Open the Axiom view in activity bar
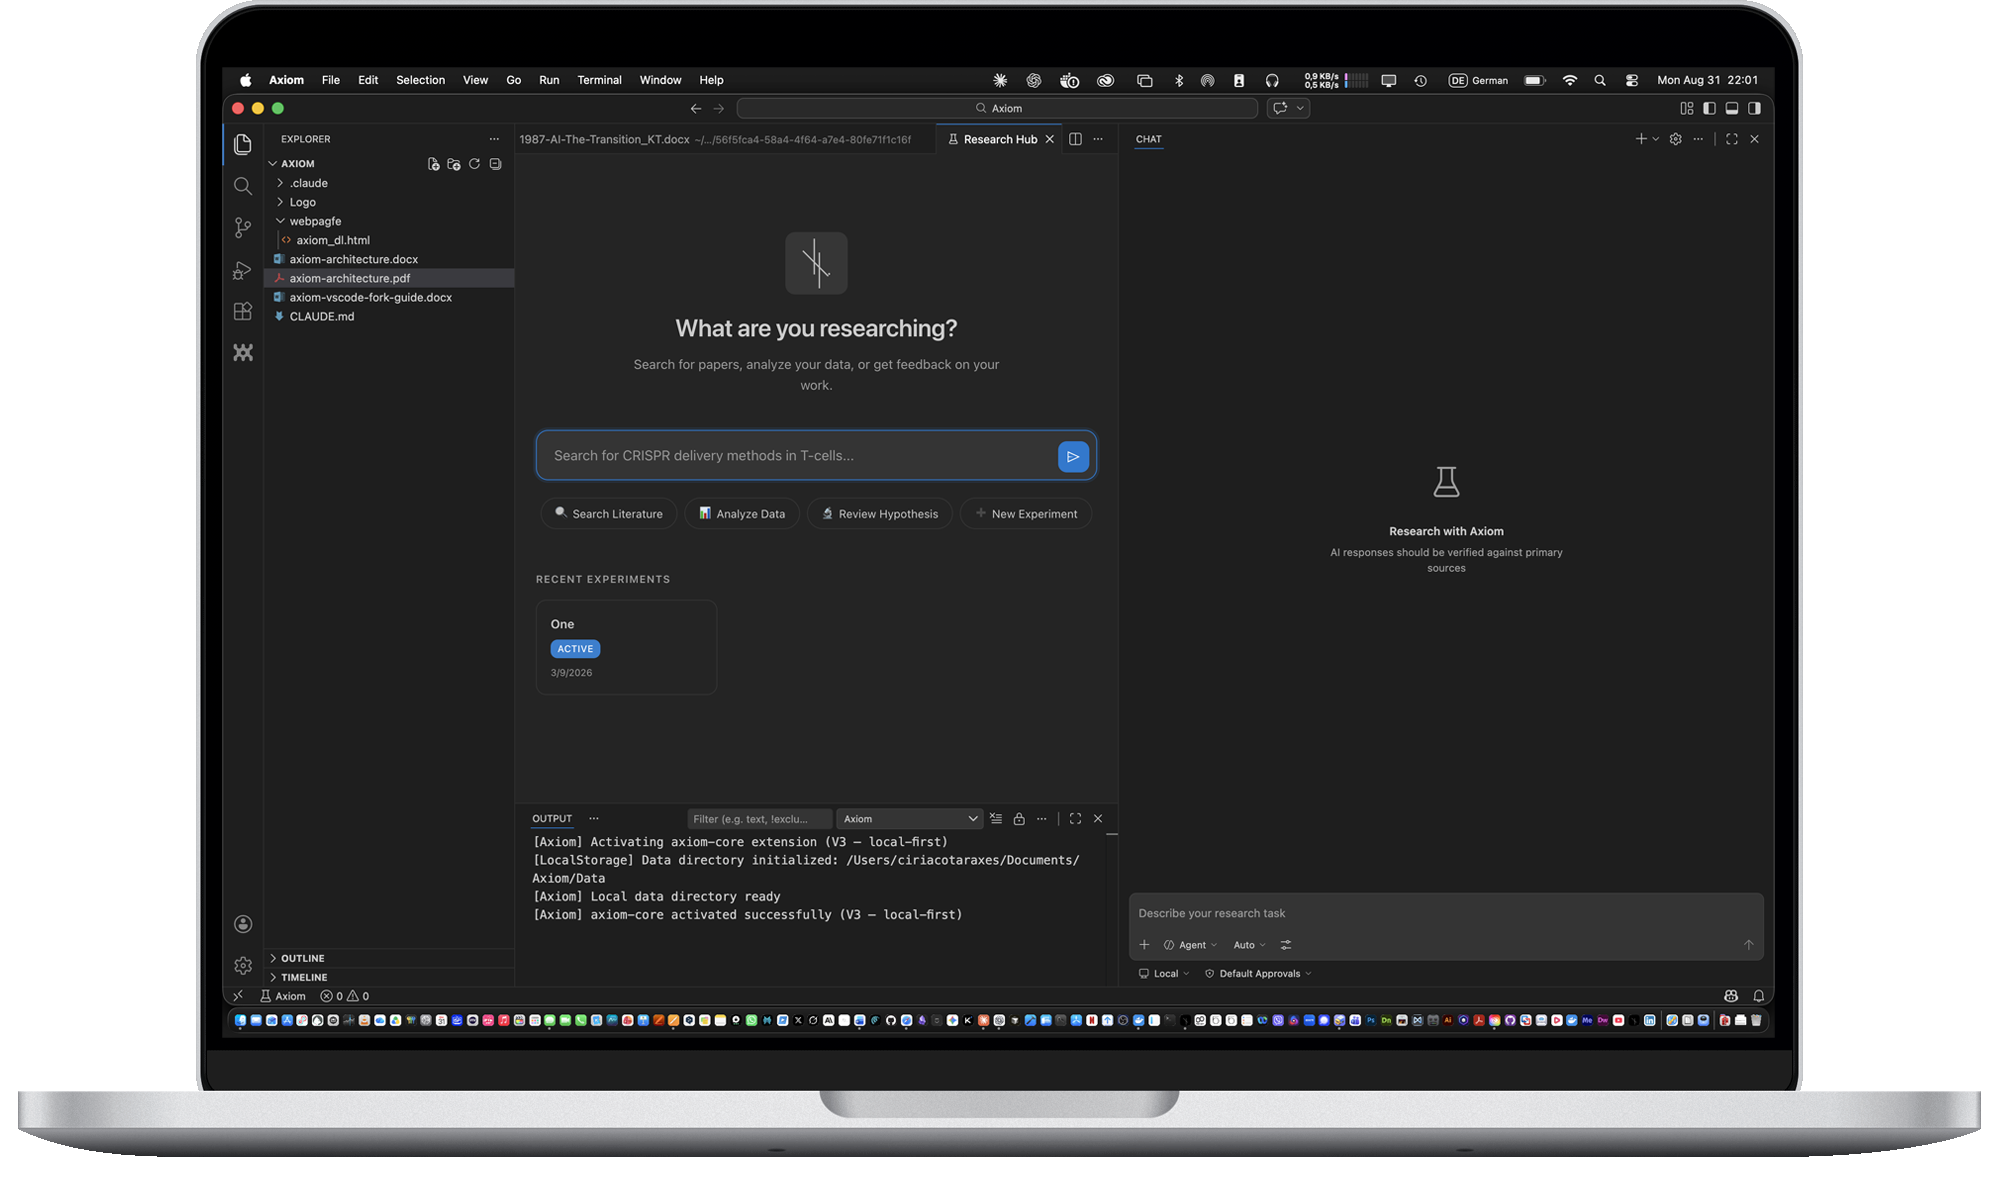The width and height of the screenshot is (2000, 1182). point(242,352)
